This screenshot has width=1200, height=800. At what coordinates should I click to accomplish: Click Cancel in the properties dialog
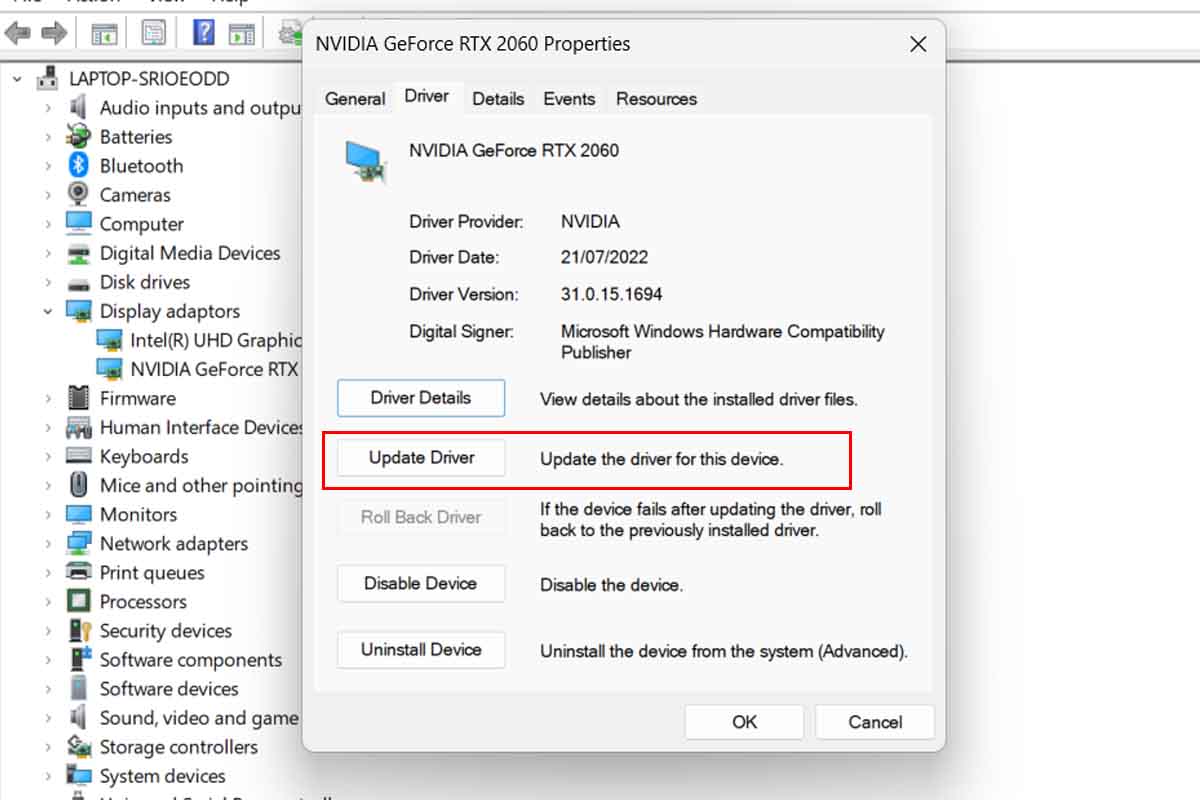875,722
